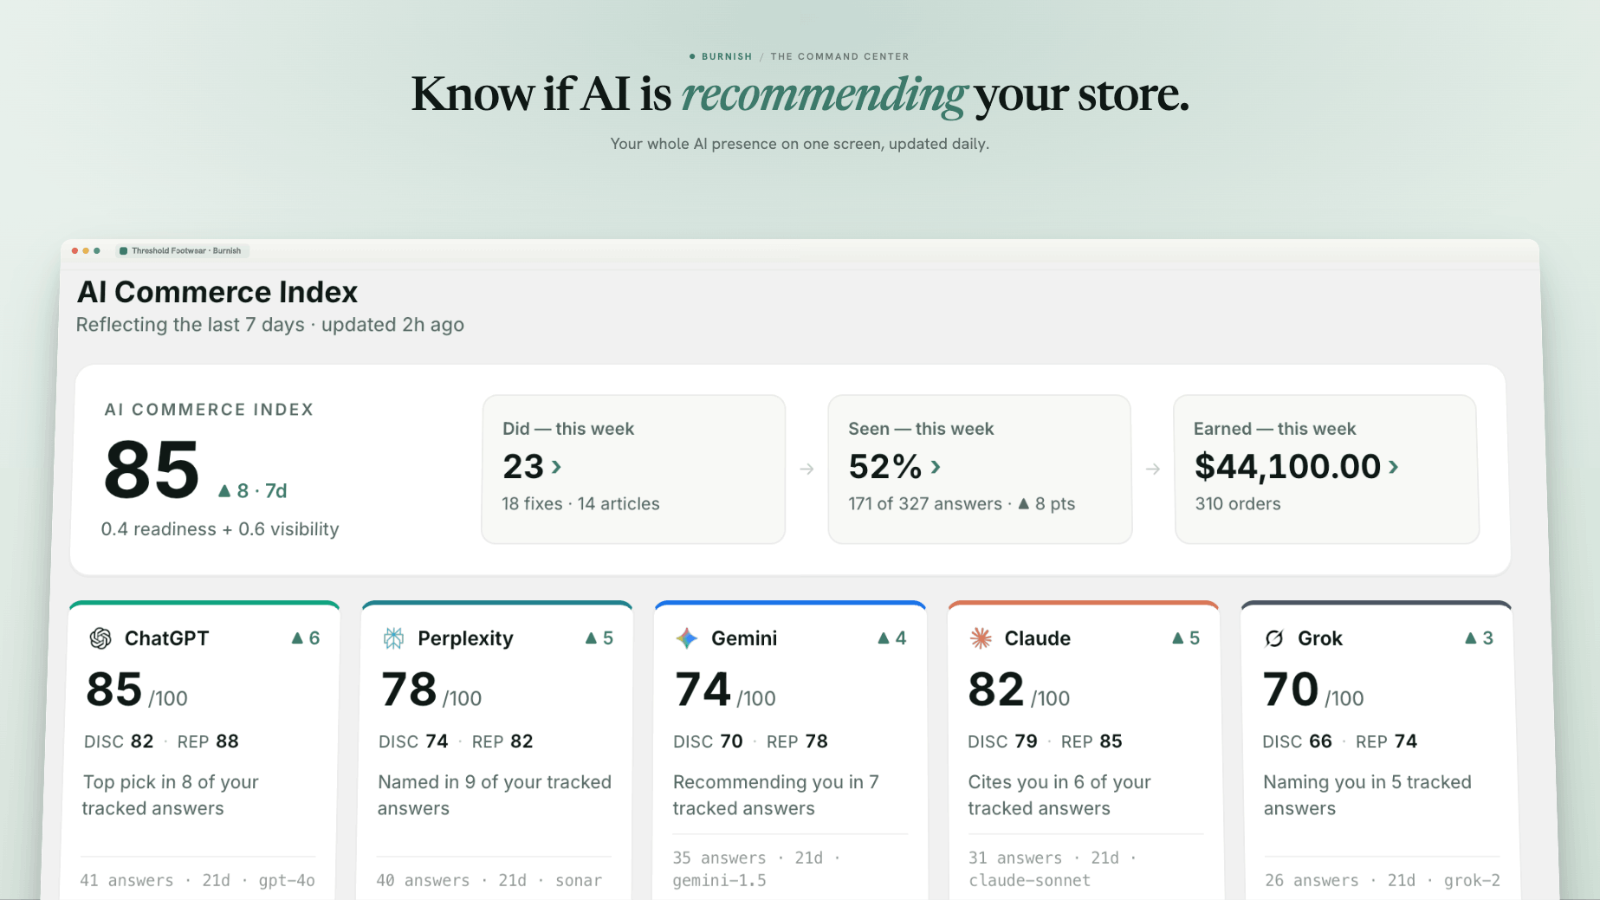
Task: Click 'DISC 74' on the Perplexity card
Action: (x=413, y=742)
